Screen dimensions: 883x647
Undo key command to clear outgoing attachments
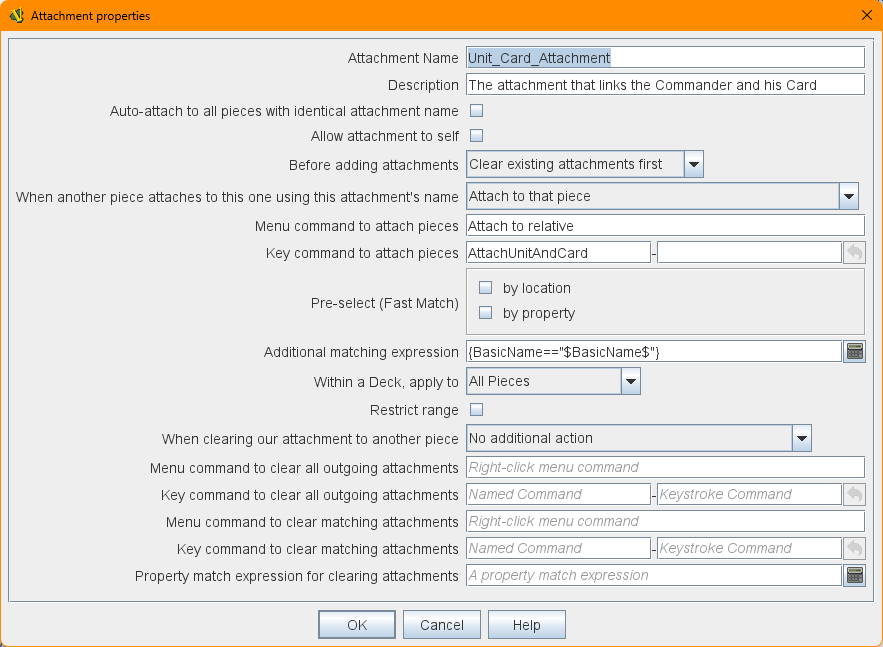point(854,494)
